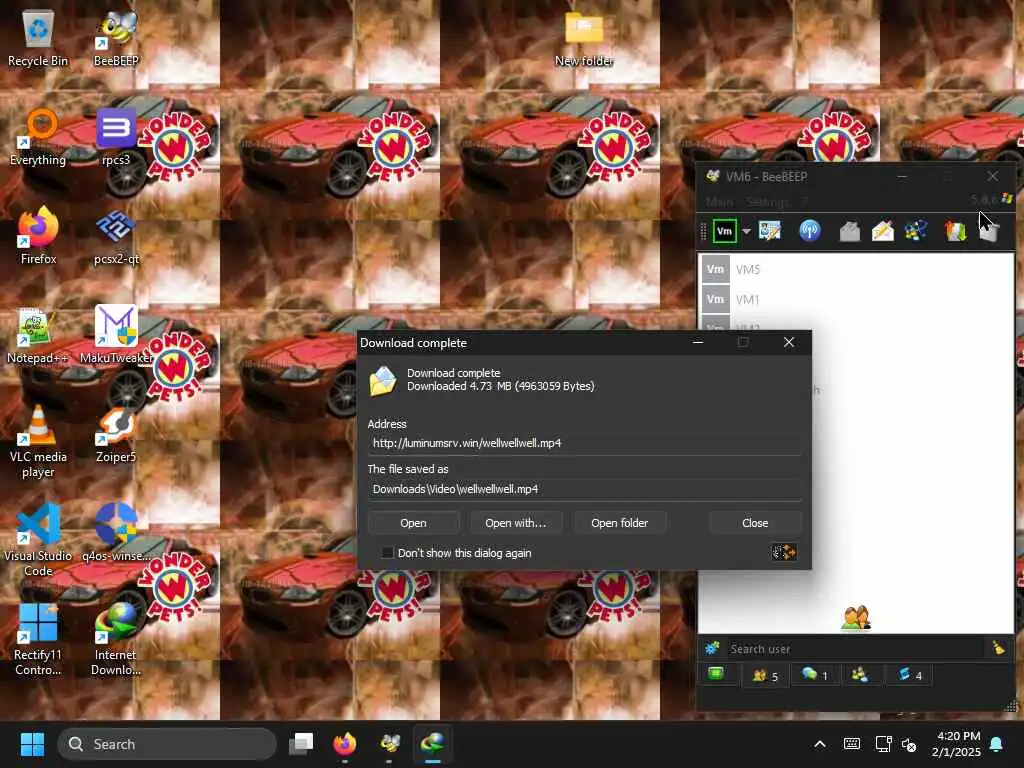Open the ? help menu in BeeBEEP
This screenshot has width=1024, height=768.
point(805,202)
